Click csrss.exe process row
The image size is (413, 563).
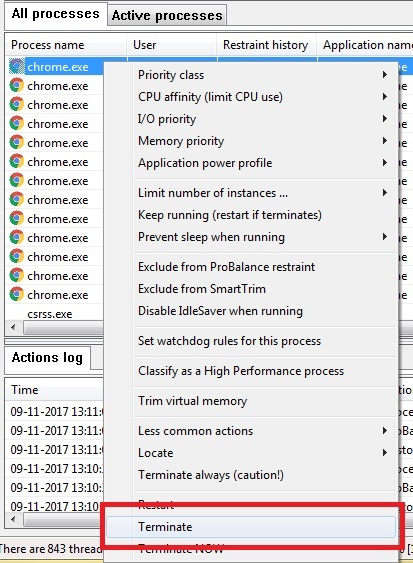[x=54, y=314]
